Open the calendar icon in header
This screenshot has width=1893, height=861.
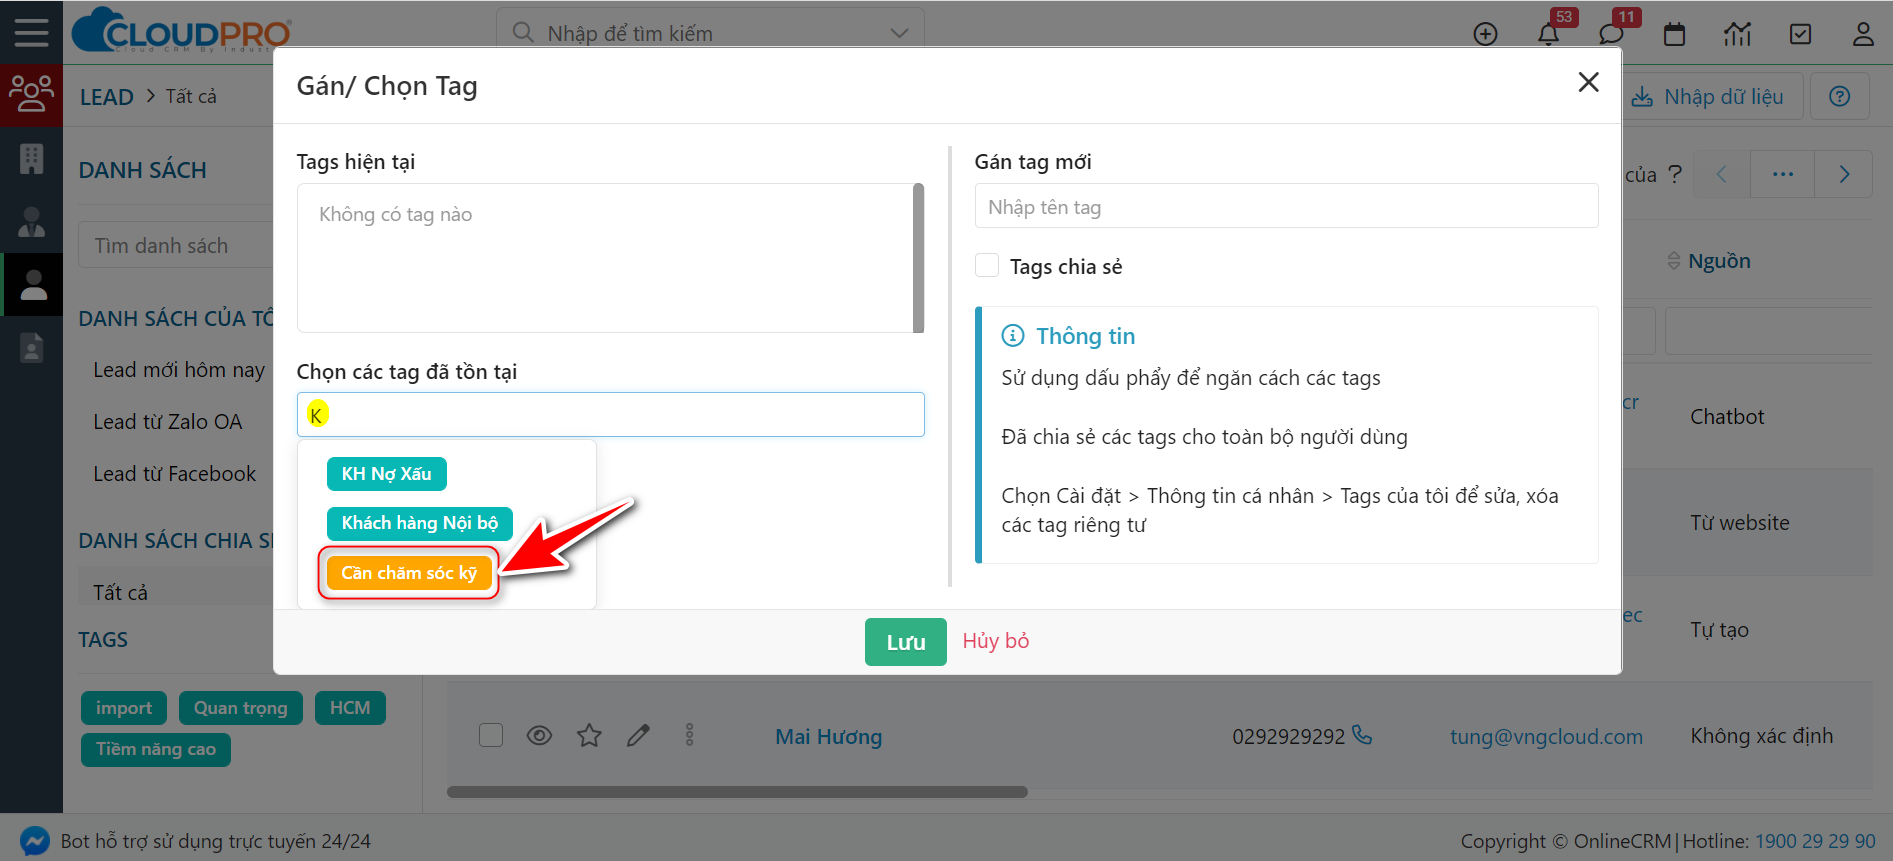pos(1674,34)
